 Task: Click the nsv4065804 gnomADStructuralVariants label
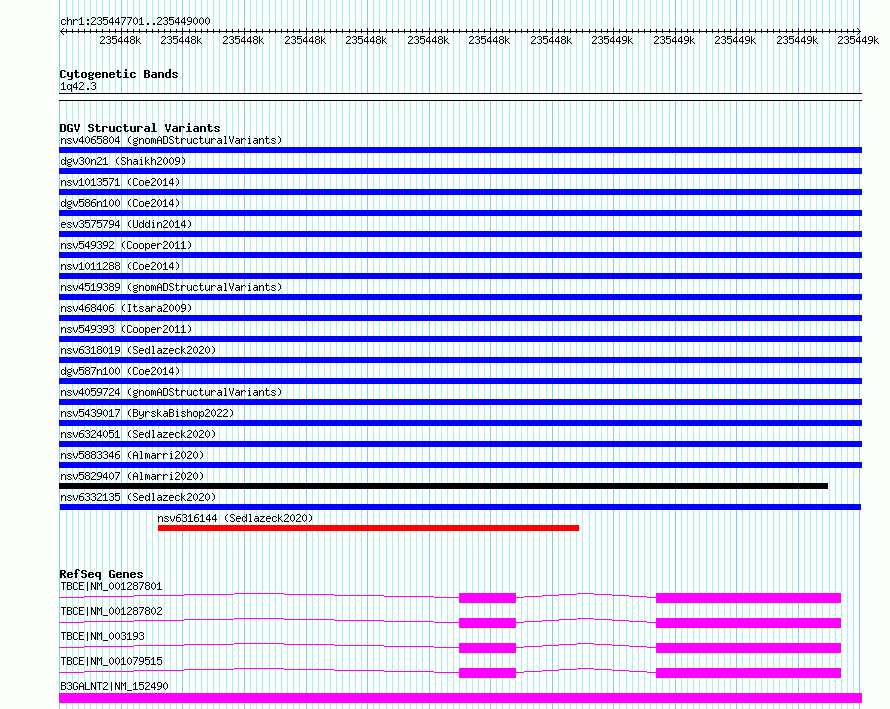171,140
